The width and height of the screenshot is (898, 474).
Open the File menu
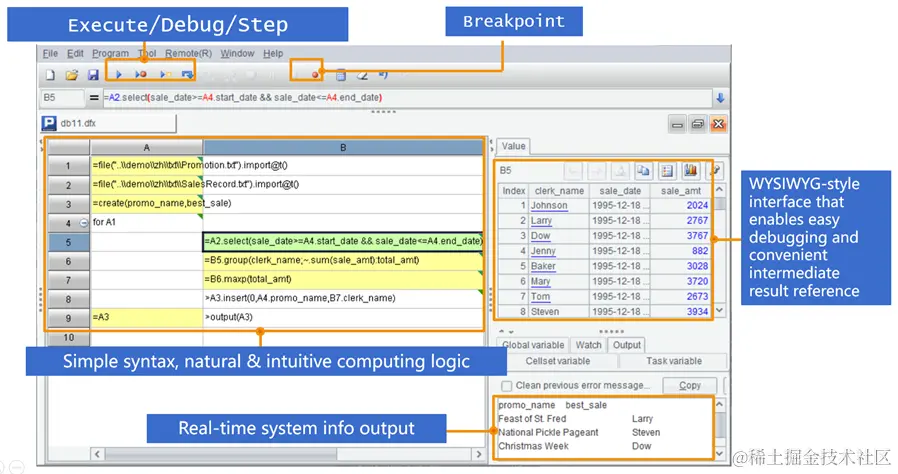50,53
